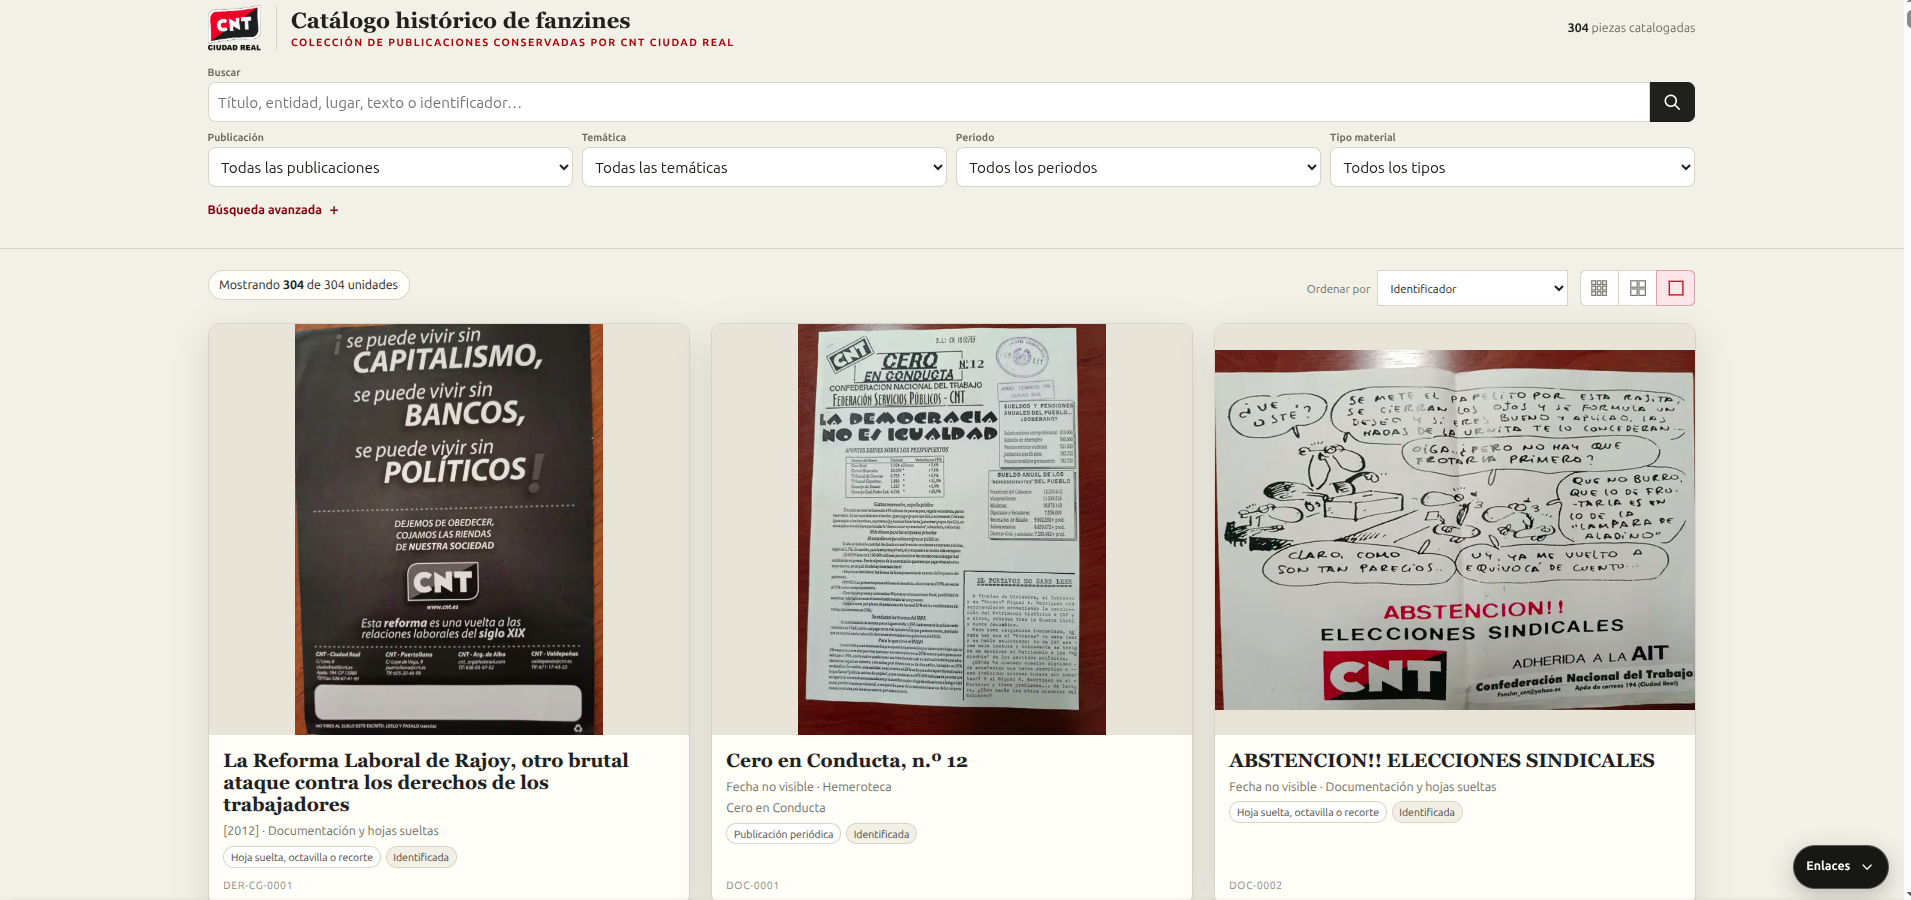
Task: Click the Identificada tag on DER-CG-0001 card
Action: pyautogui.click(x=421, y=857)
